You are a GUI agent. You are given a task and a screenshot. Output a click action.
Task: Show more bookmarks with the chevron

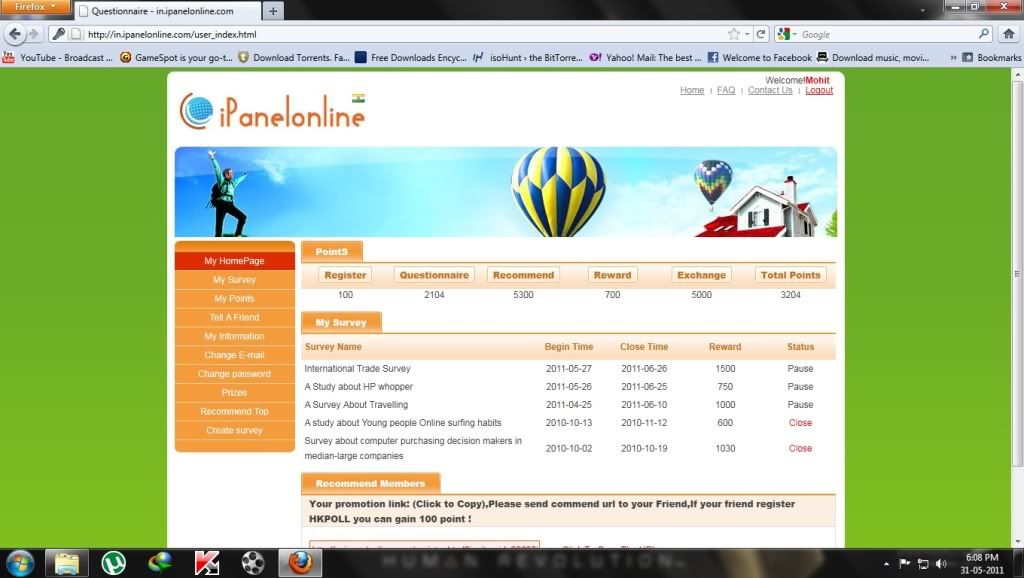coord(953,57)
